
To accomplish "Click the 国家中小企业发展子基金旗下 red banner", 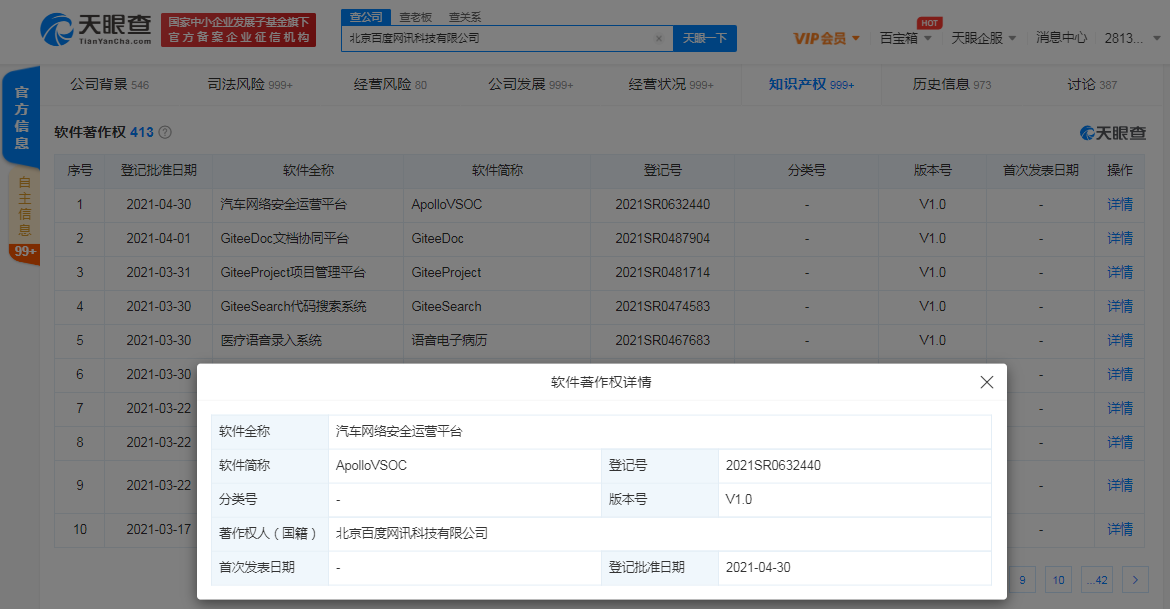I will 239,30.
